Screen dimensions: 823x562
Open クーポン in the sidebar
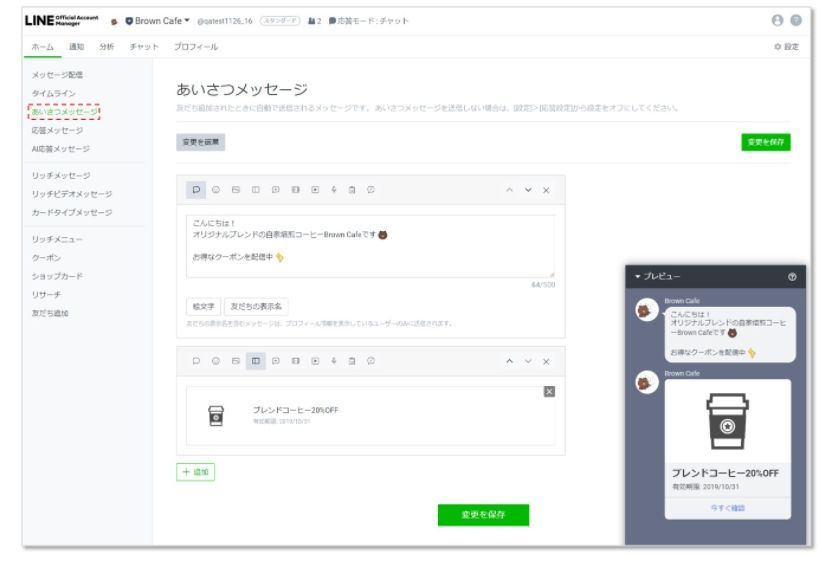click(x=46, y=258)
